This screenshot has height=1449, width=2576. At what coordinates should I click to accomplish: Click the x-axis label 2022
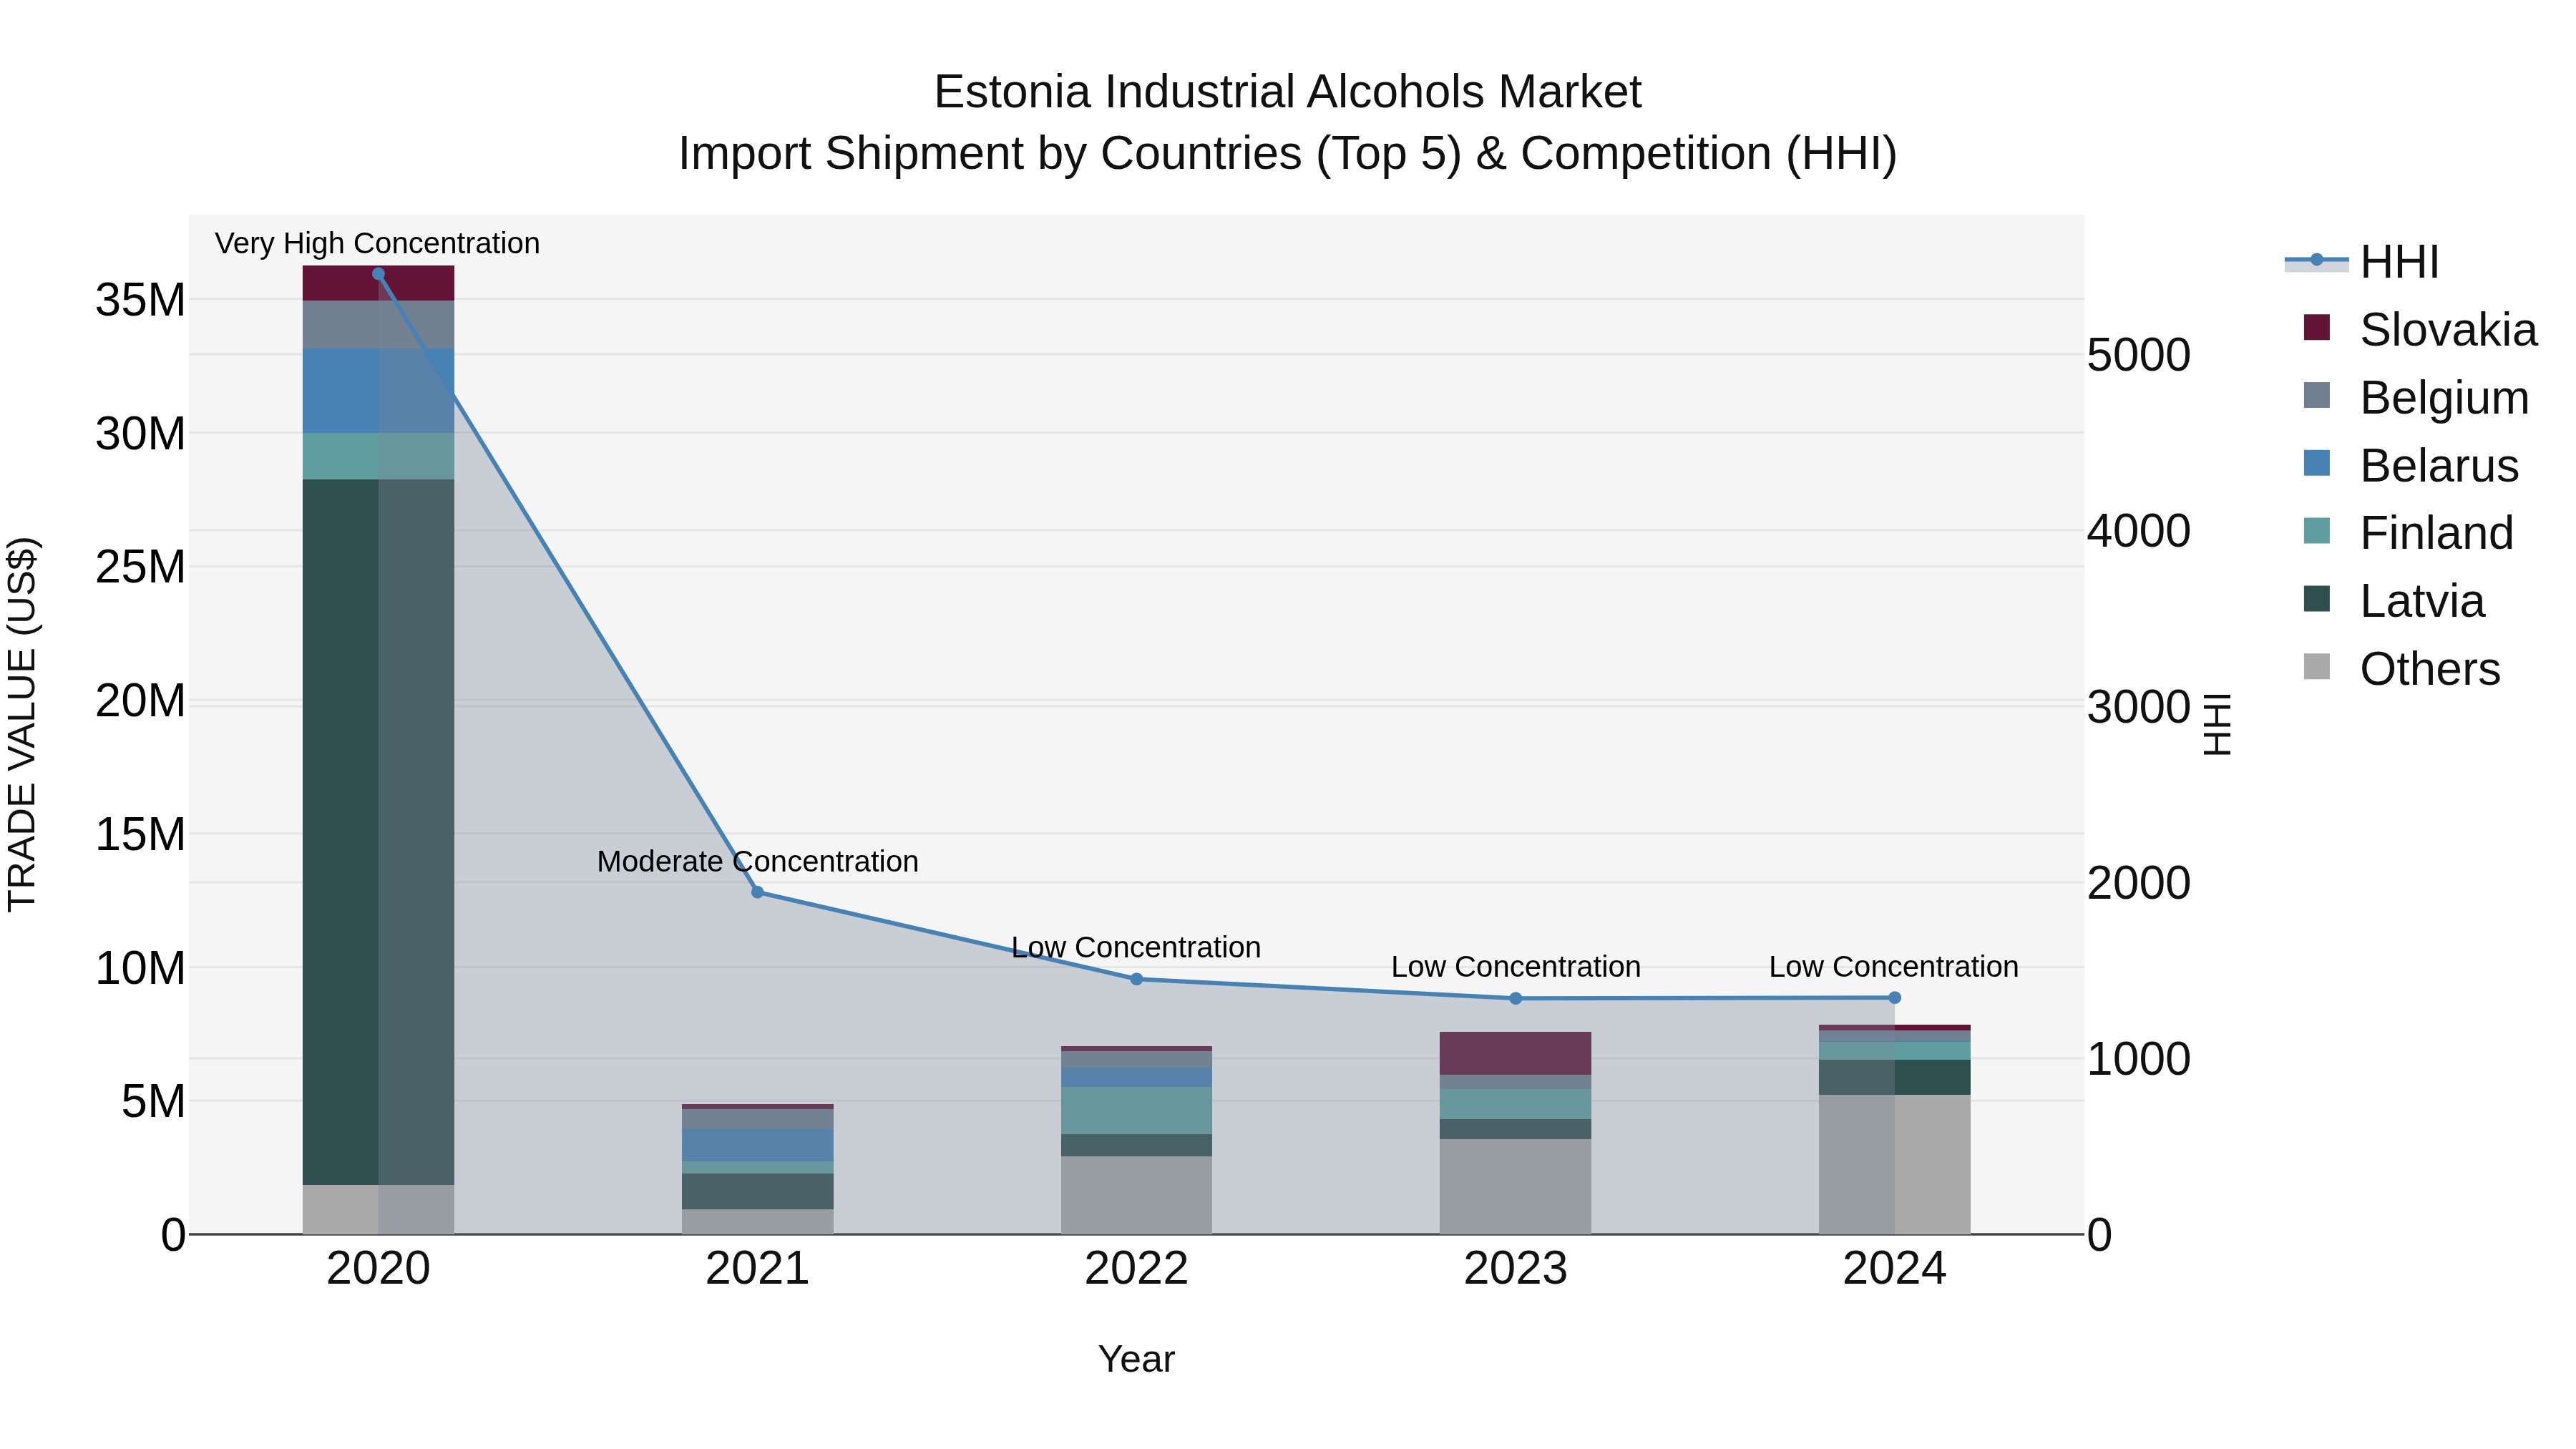point(1136,1269)
